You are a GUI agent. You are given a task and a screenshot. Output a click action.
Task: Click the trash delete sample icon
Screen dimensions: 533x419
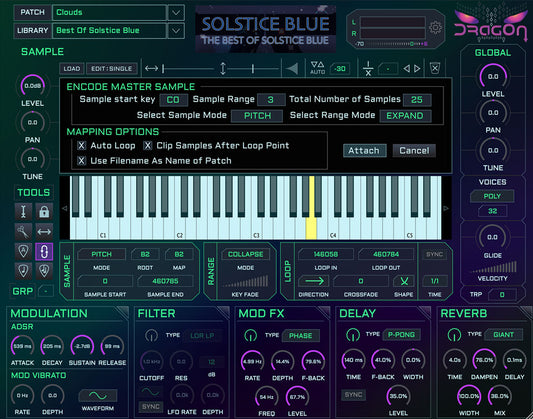[435, 69]
